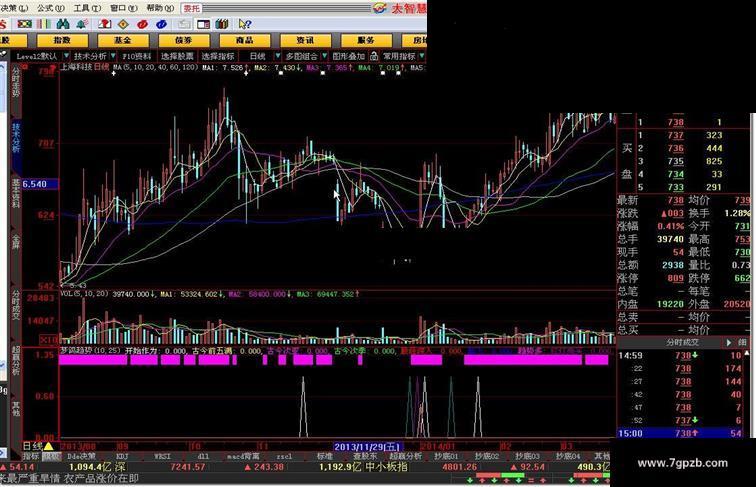Click the binoculars search icon
This screenshot has height=487, width=756.
(63, 24)
